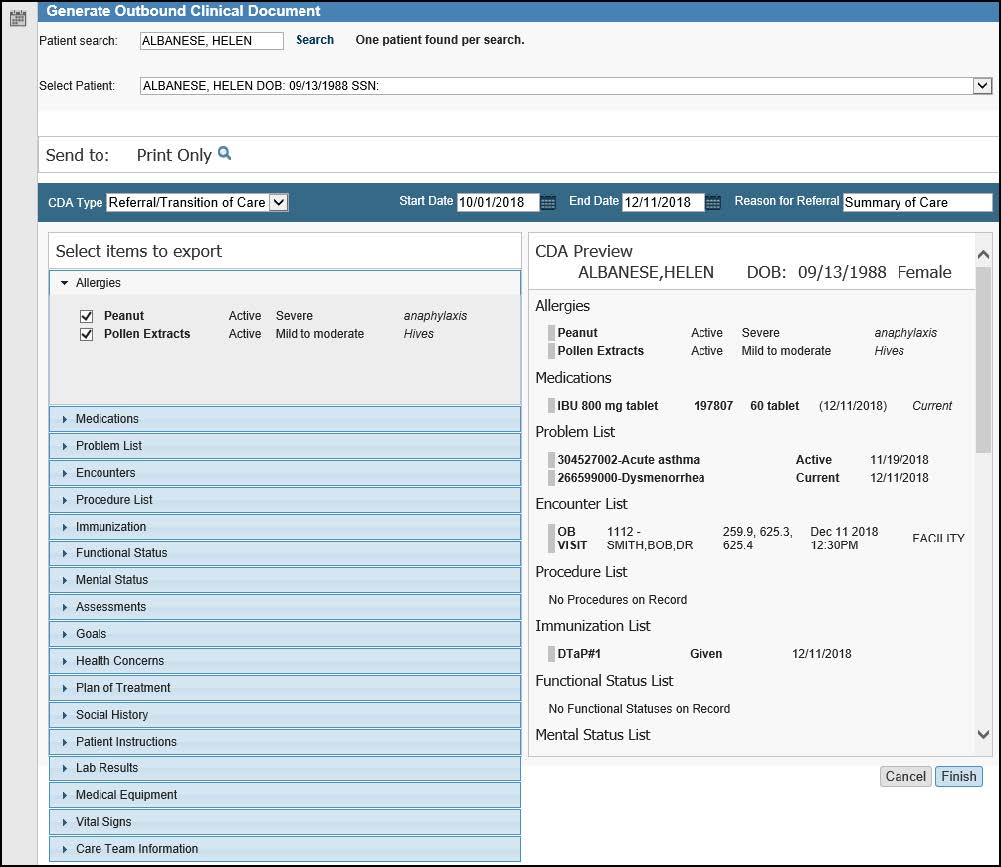Click 'No Procedures on Record' text

pos(617,599)
